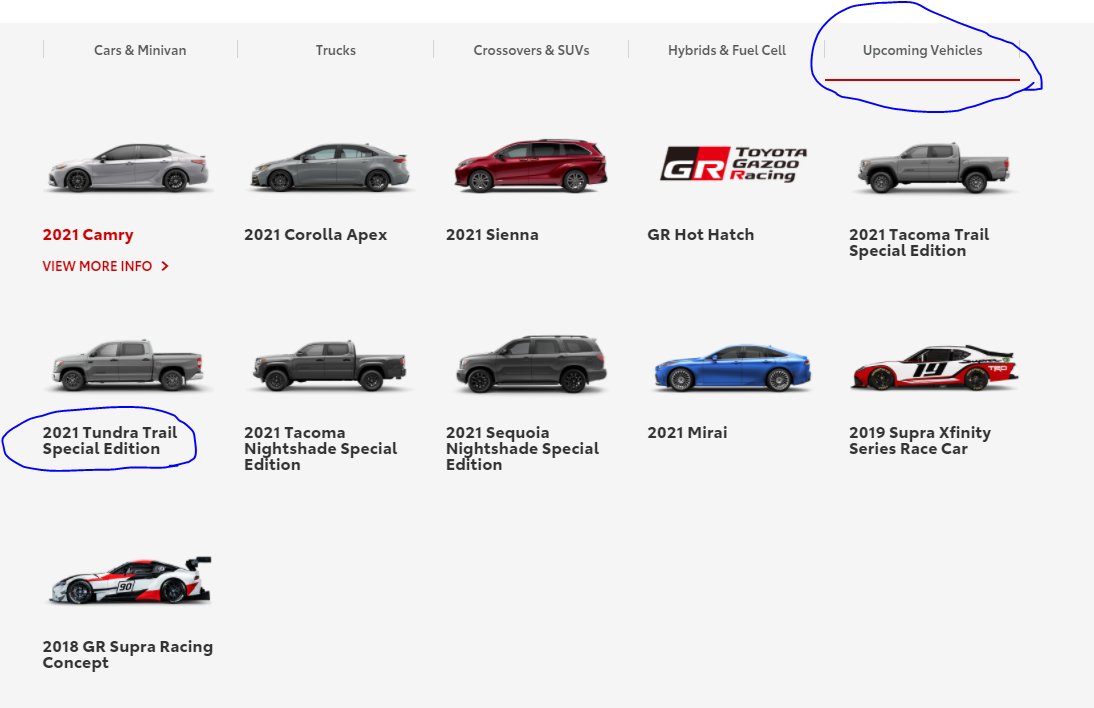Open the 2018 GR Supra Racing Concept link
Viewport: 1094px width, 708px height.
click(128, 655)
